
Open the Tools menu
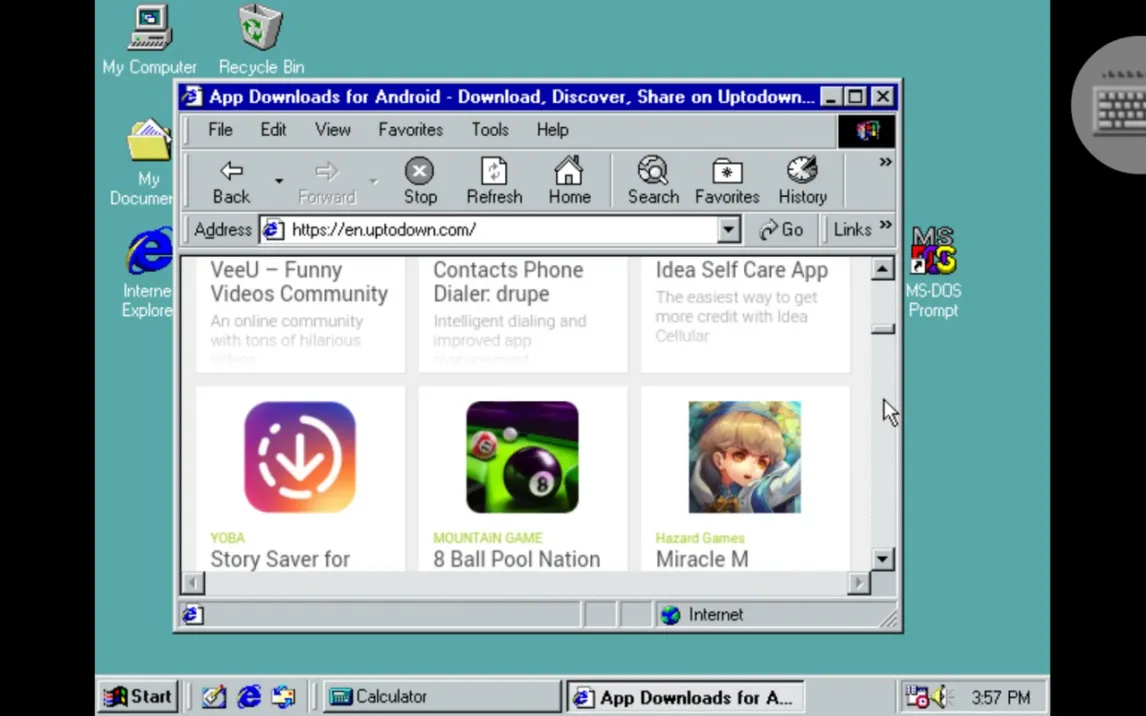coord(490,130)
